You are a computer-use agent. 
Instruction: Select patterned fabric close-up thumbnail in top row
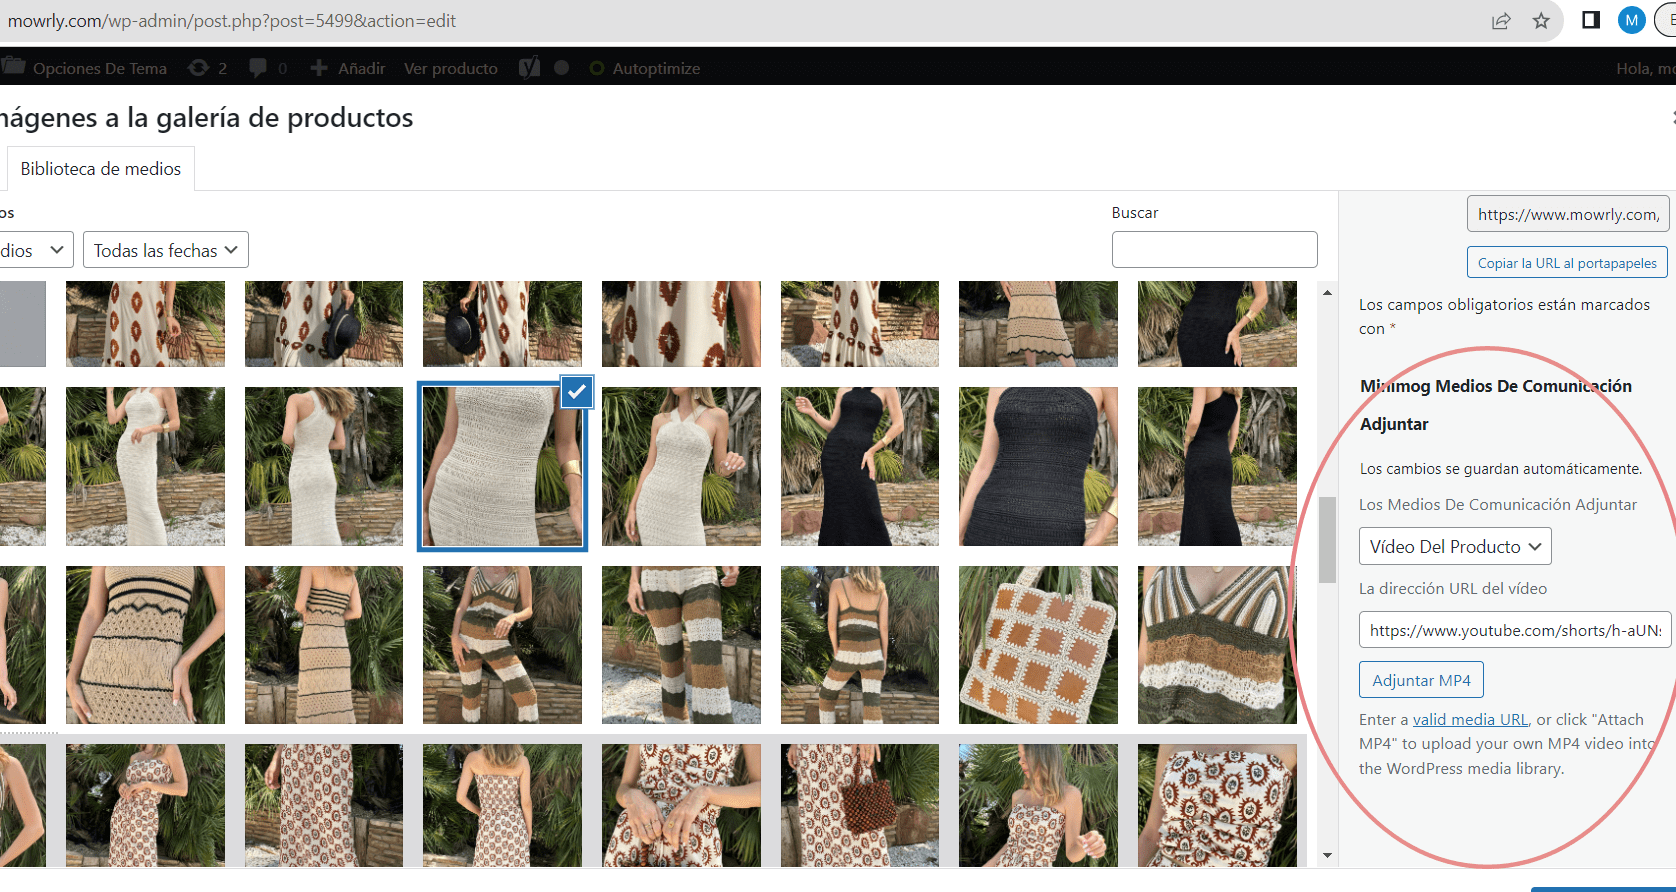tap(681, 324)
